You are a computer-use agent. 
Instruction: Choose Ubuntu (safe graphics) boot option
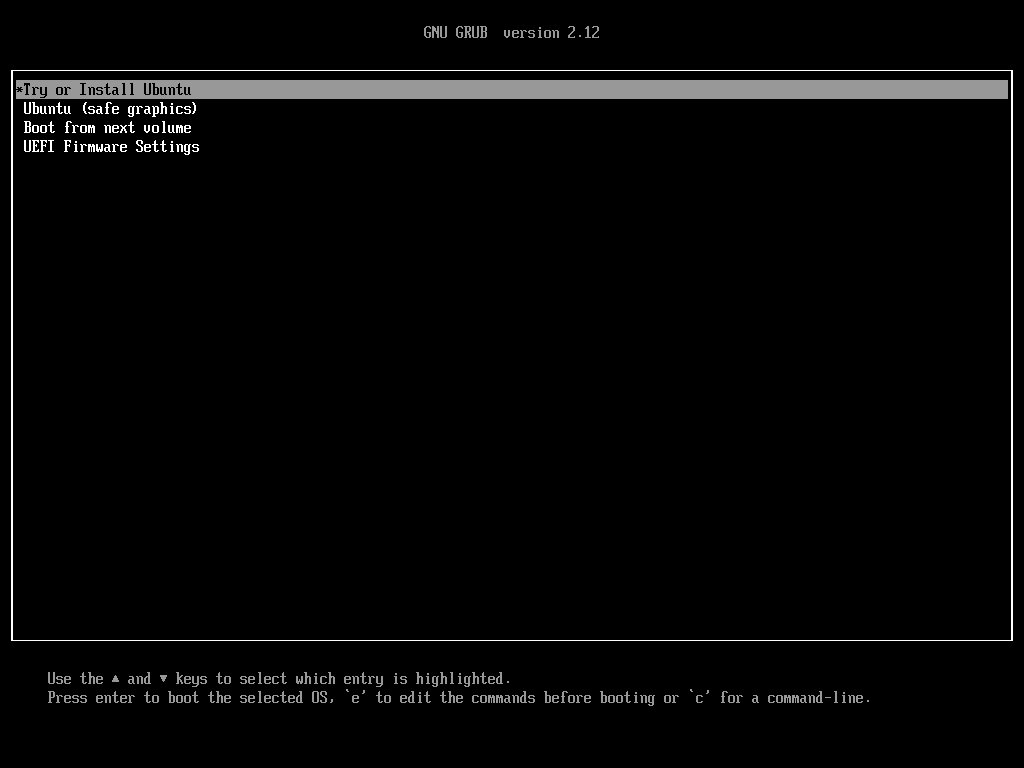(110, 109)
